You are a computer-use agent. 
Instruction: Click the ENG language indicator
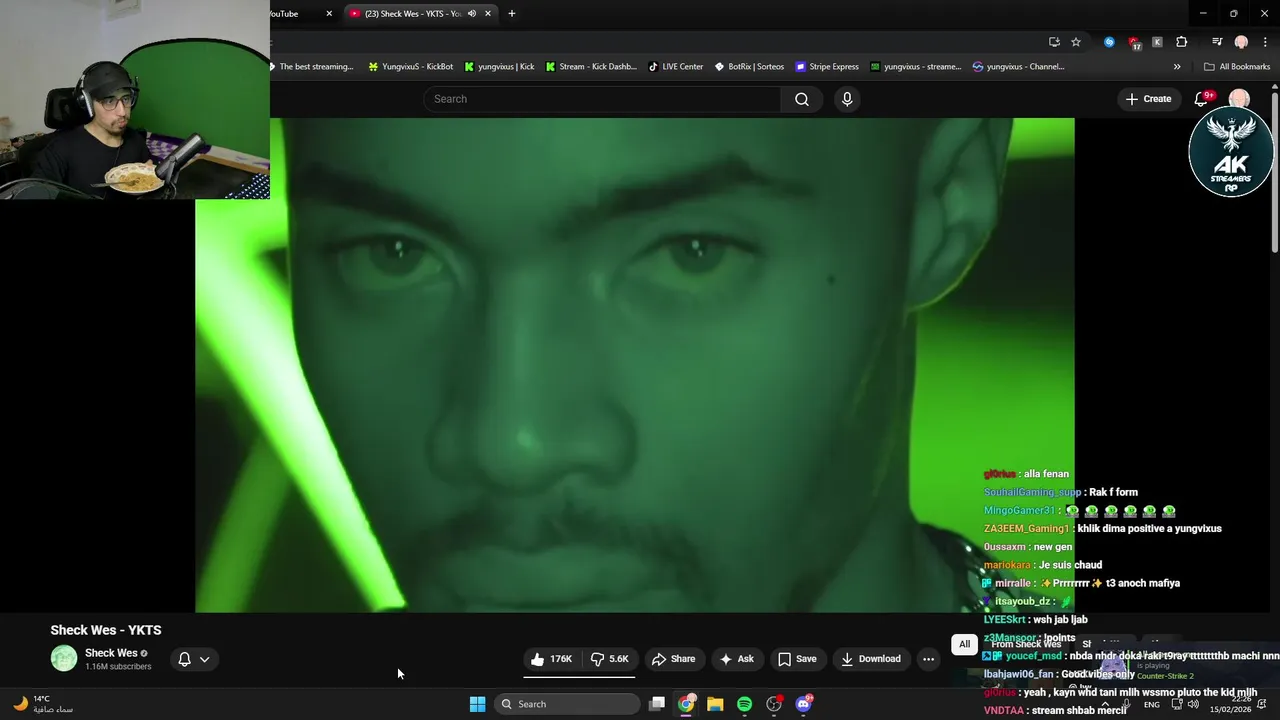point(1152,705)
